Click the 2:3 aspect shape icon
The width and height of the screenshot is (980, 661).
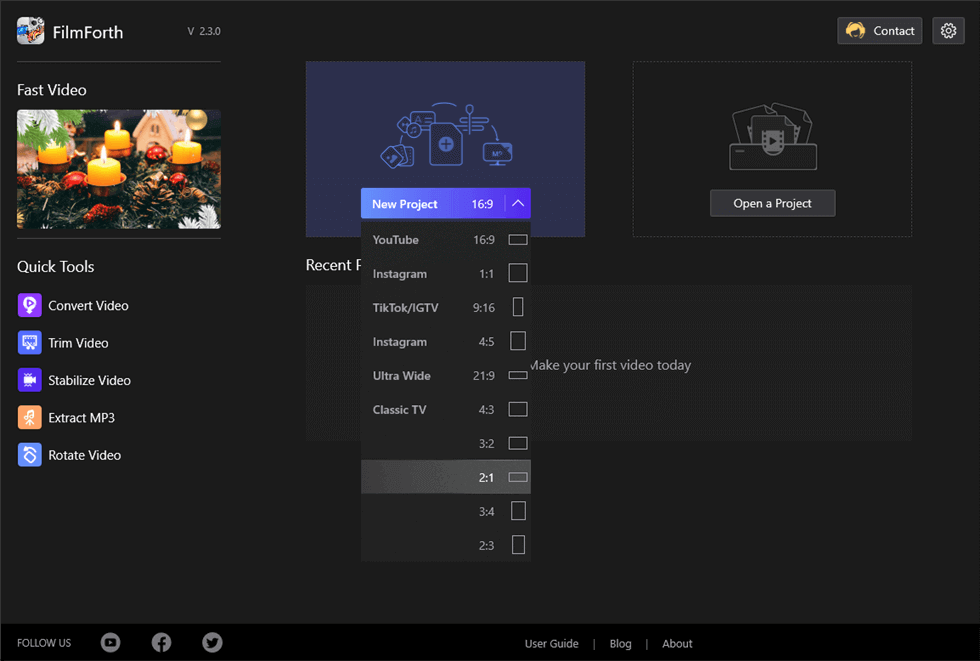518,545
